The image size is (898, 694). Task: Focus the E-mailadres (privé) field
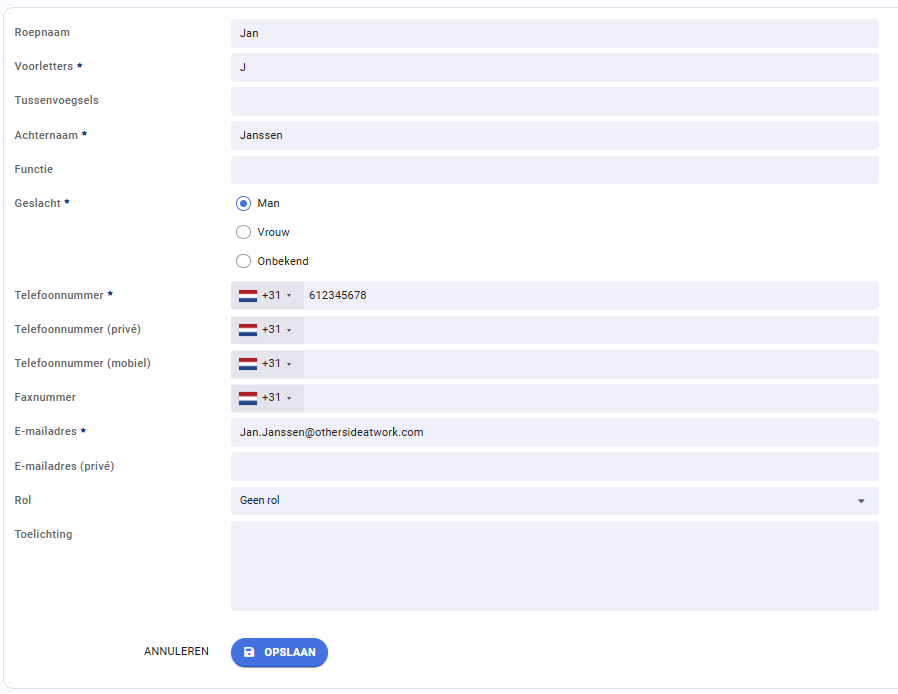554,467
